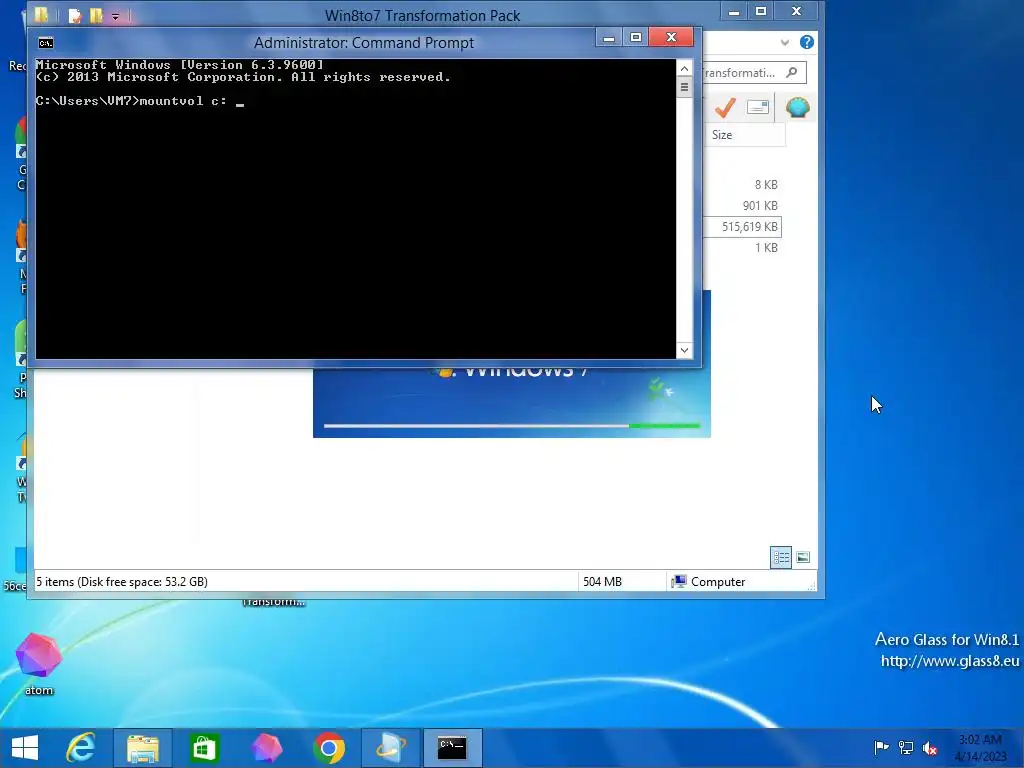
Task: Click Command Prompt scroll up arrow
Action: coord(684,68)
